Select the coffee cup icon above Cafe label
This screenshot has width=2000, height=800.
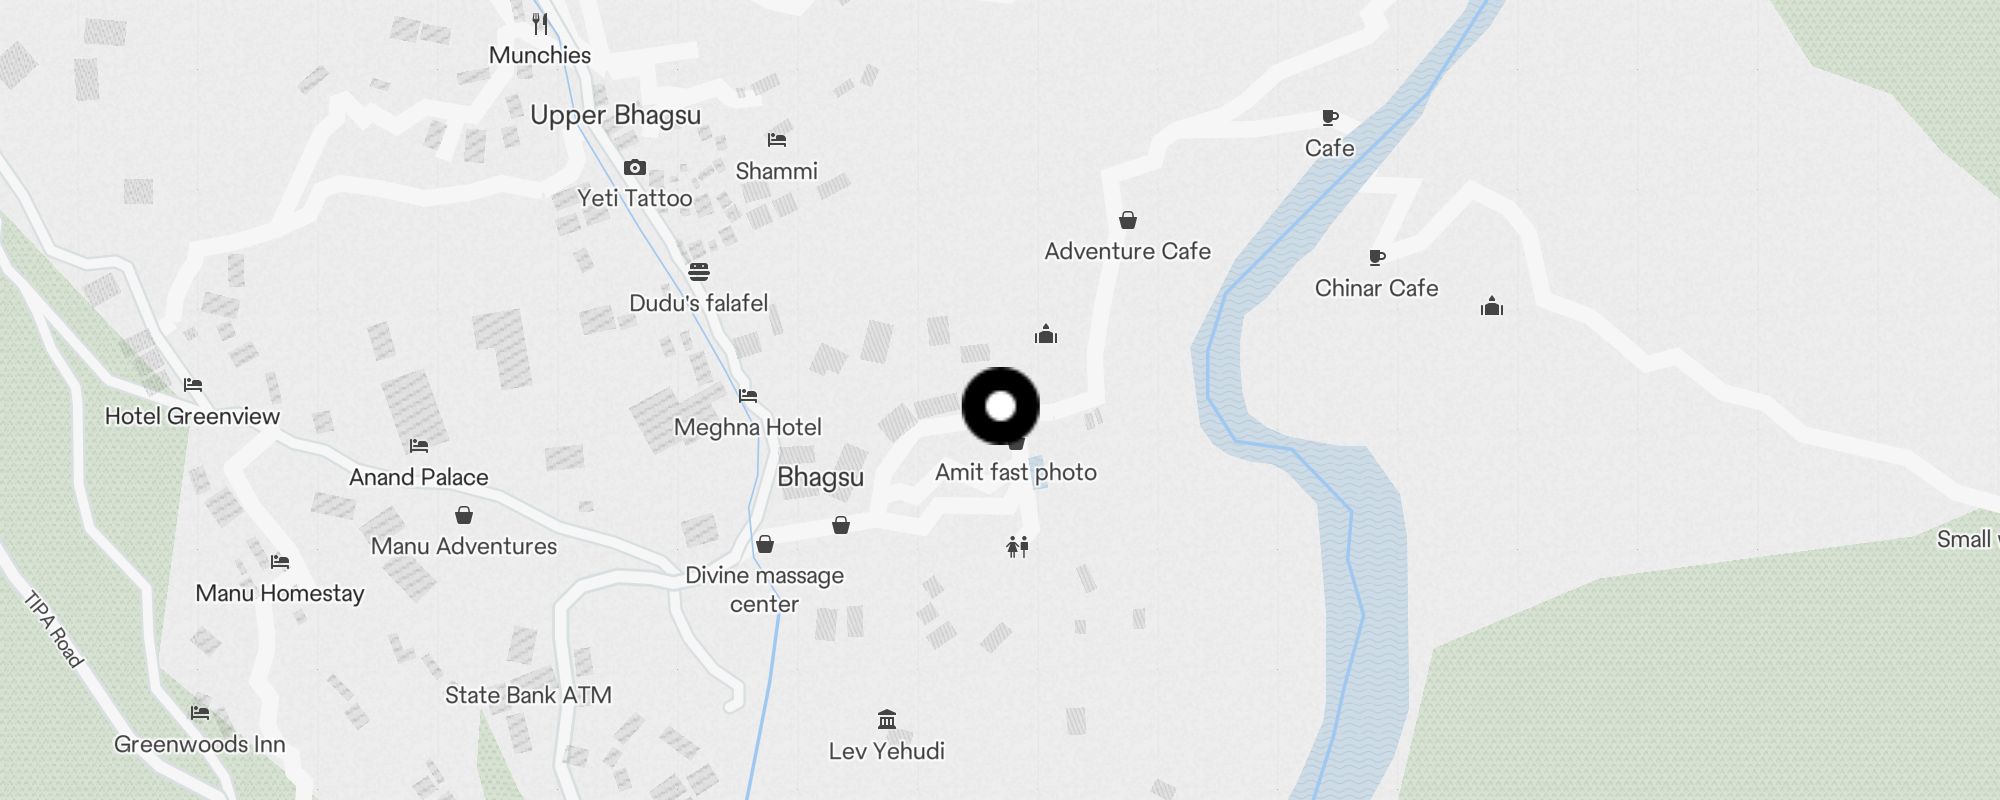click(1330, 118)
